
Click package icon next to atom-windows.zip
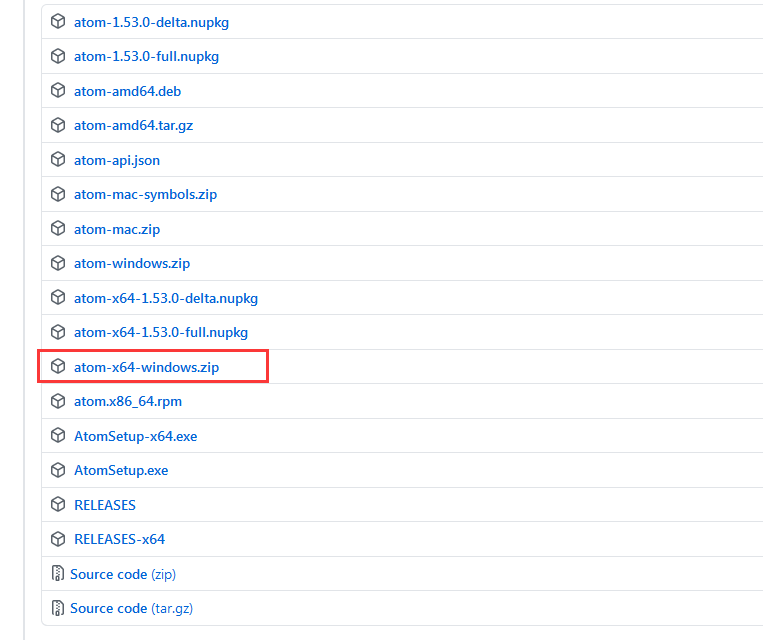pyautogui.click(x=58, y=263)
